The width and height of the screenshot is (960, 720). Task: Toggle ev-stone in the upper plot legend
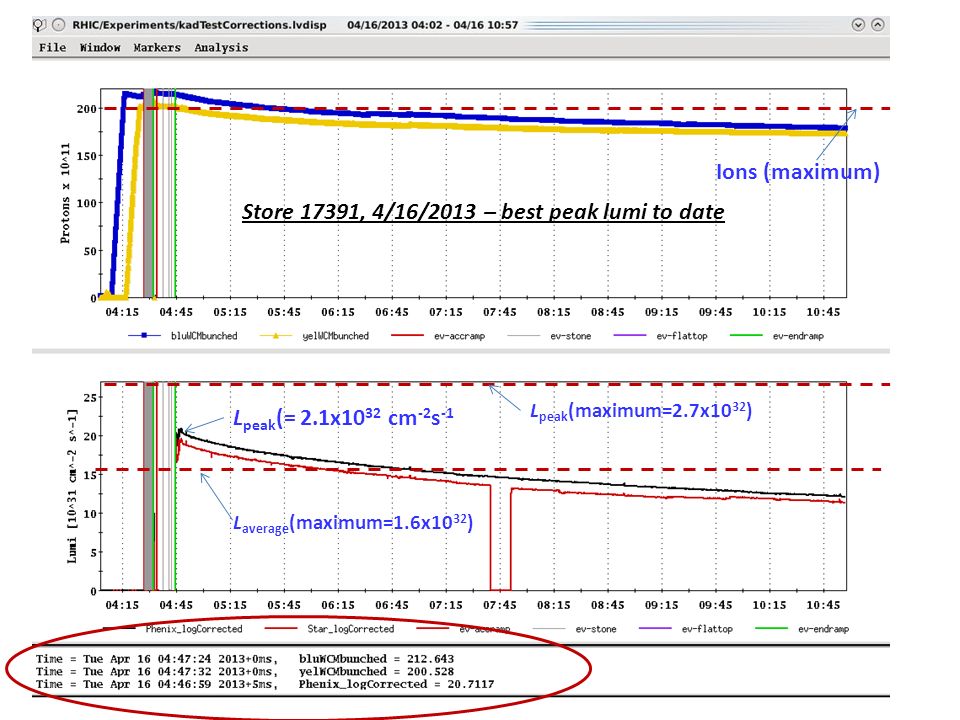click(550, 336)
